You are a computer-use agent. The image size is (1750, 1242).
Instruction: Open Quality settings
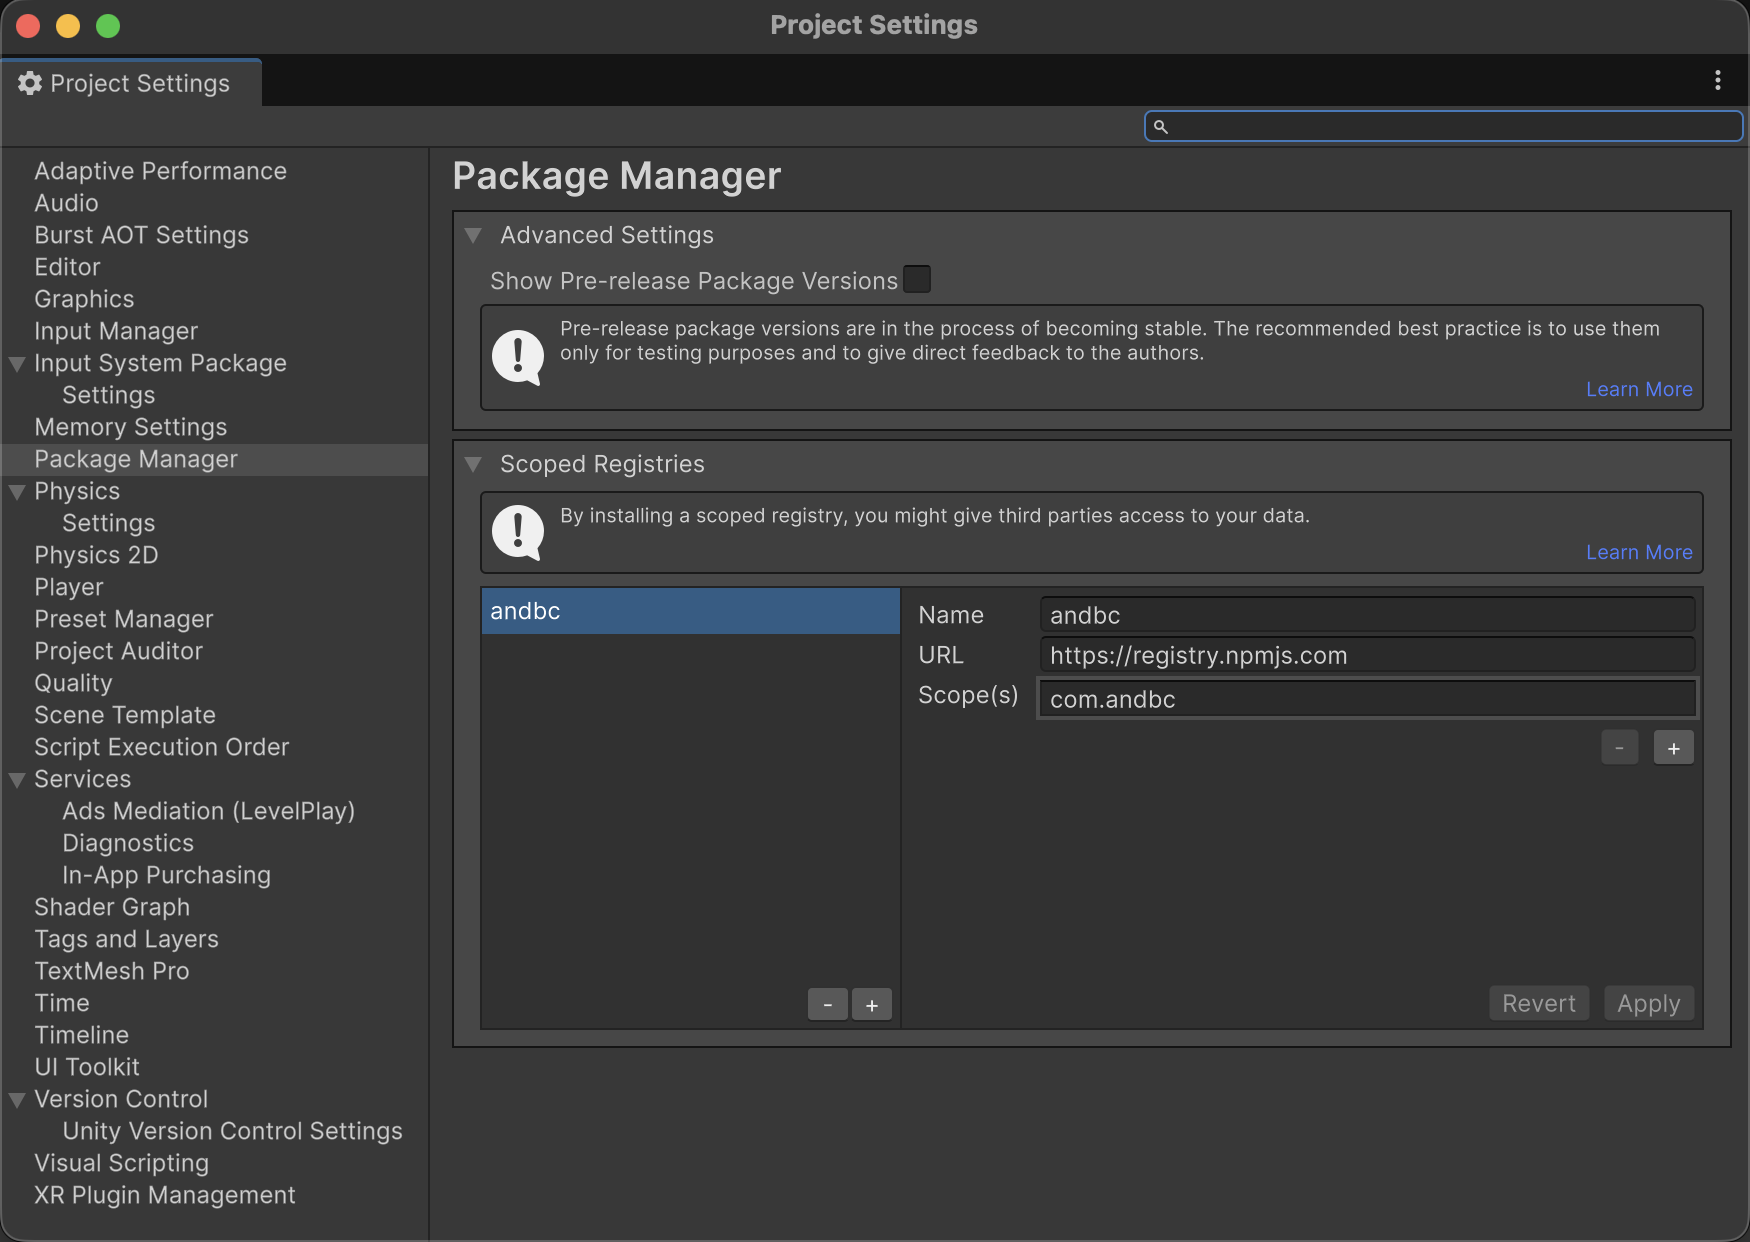point(73,683)
